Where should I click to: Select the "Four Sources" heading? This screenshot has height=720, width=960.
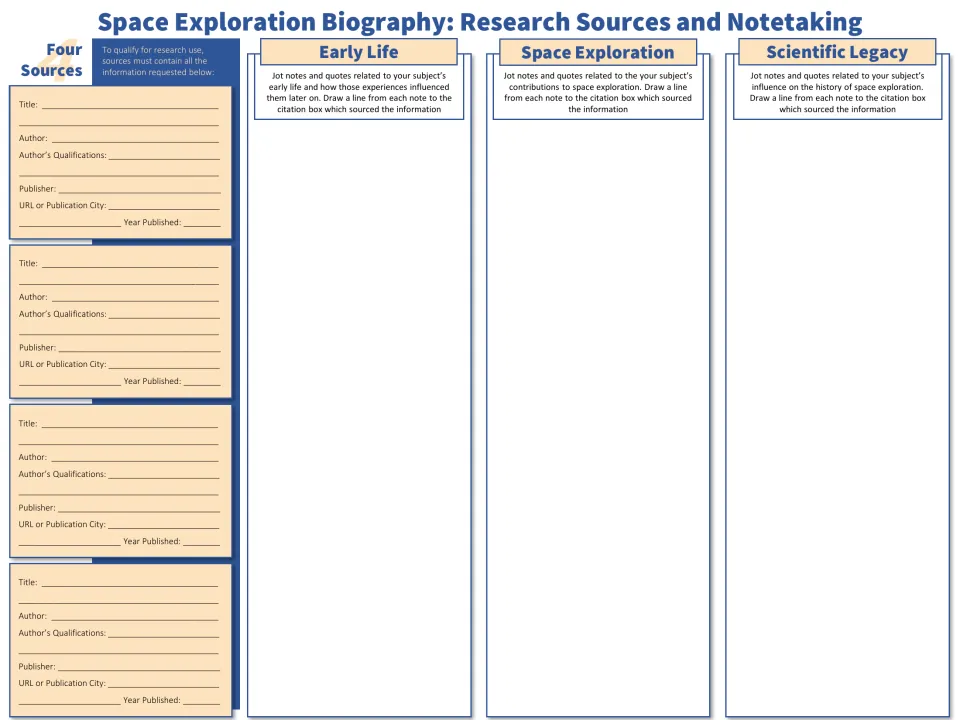pos(51,60)
